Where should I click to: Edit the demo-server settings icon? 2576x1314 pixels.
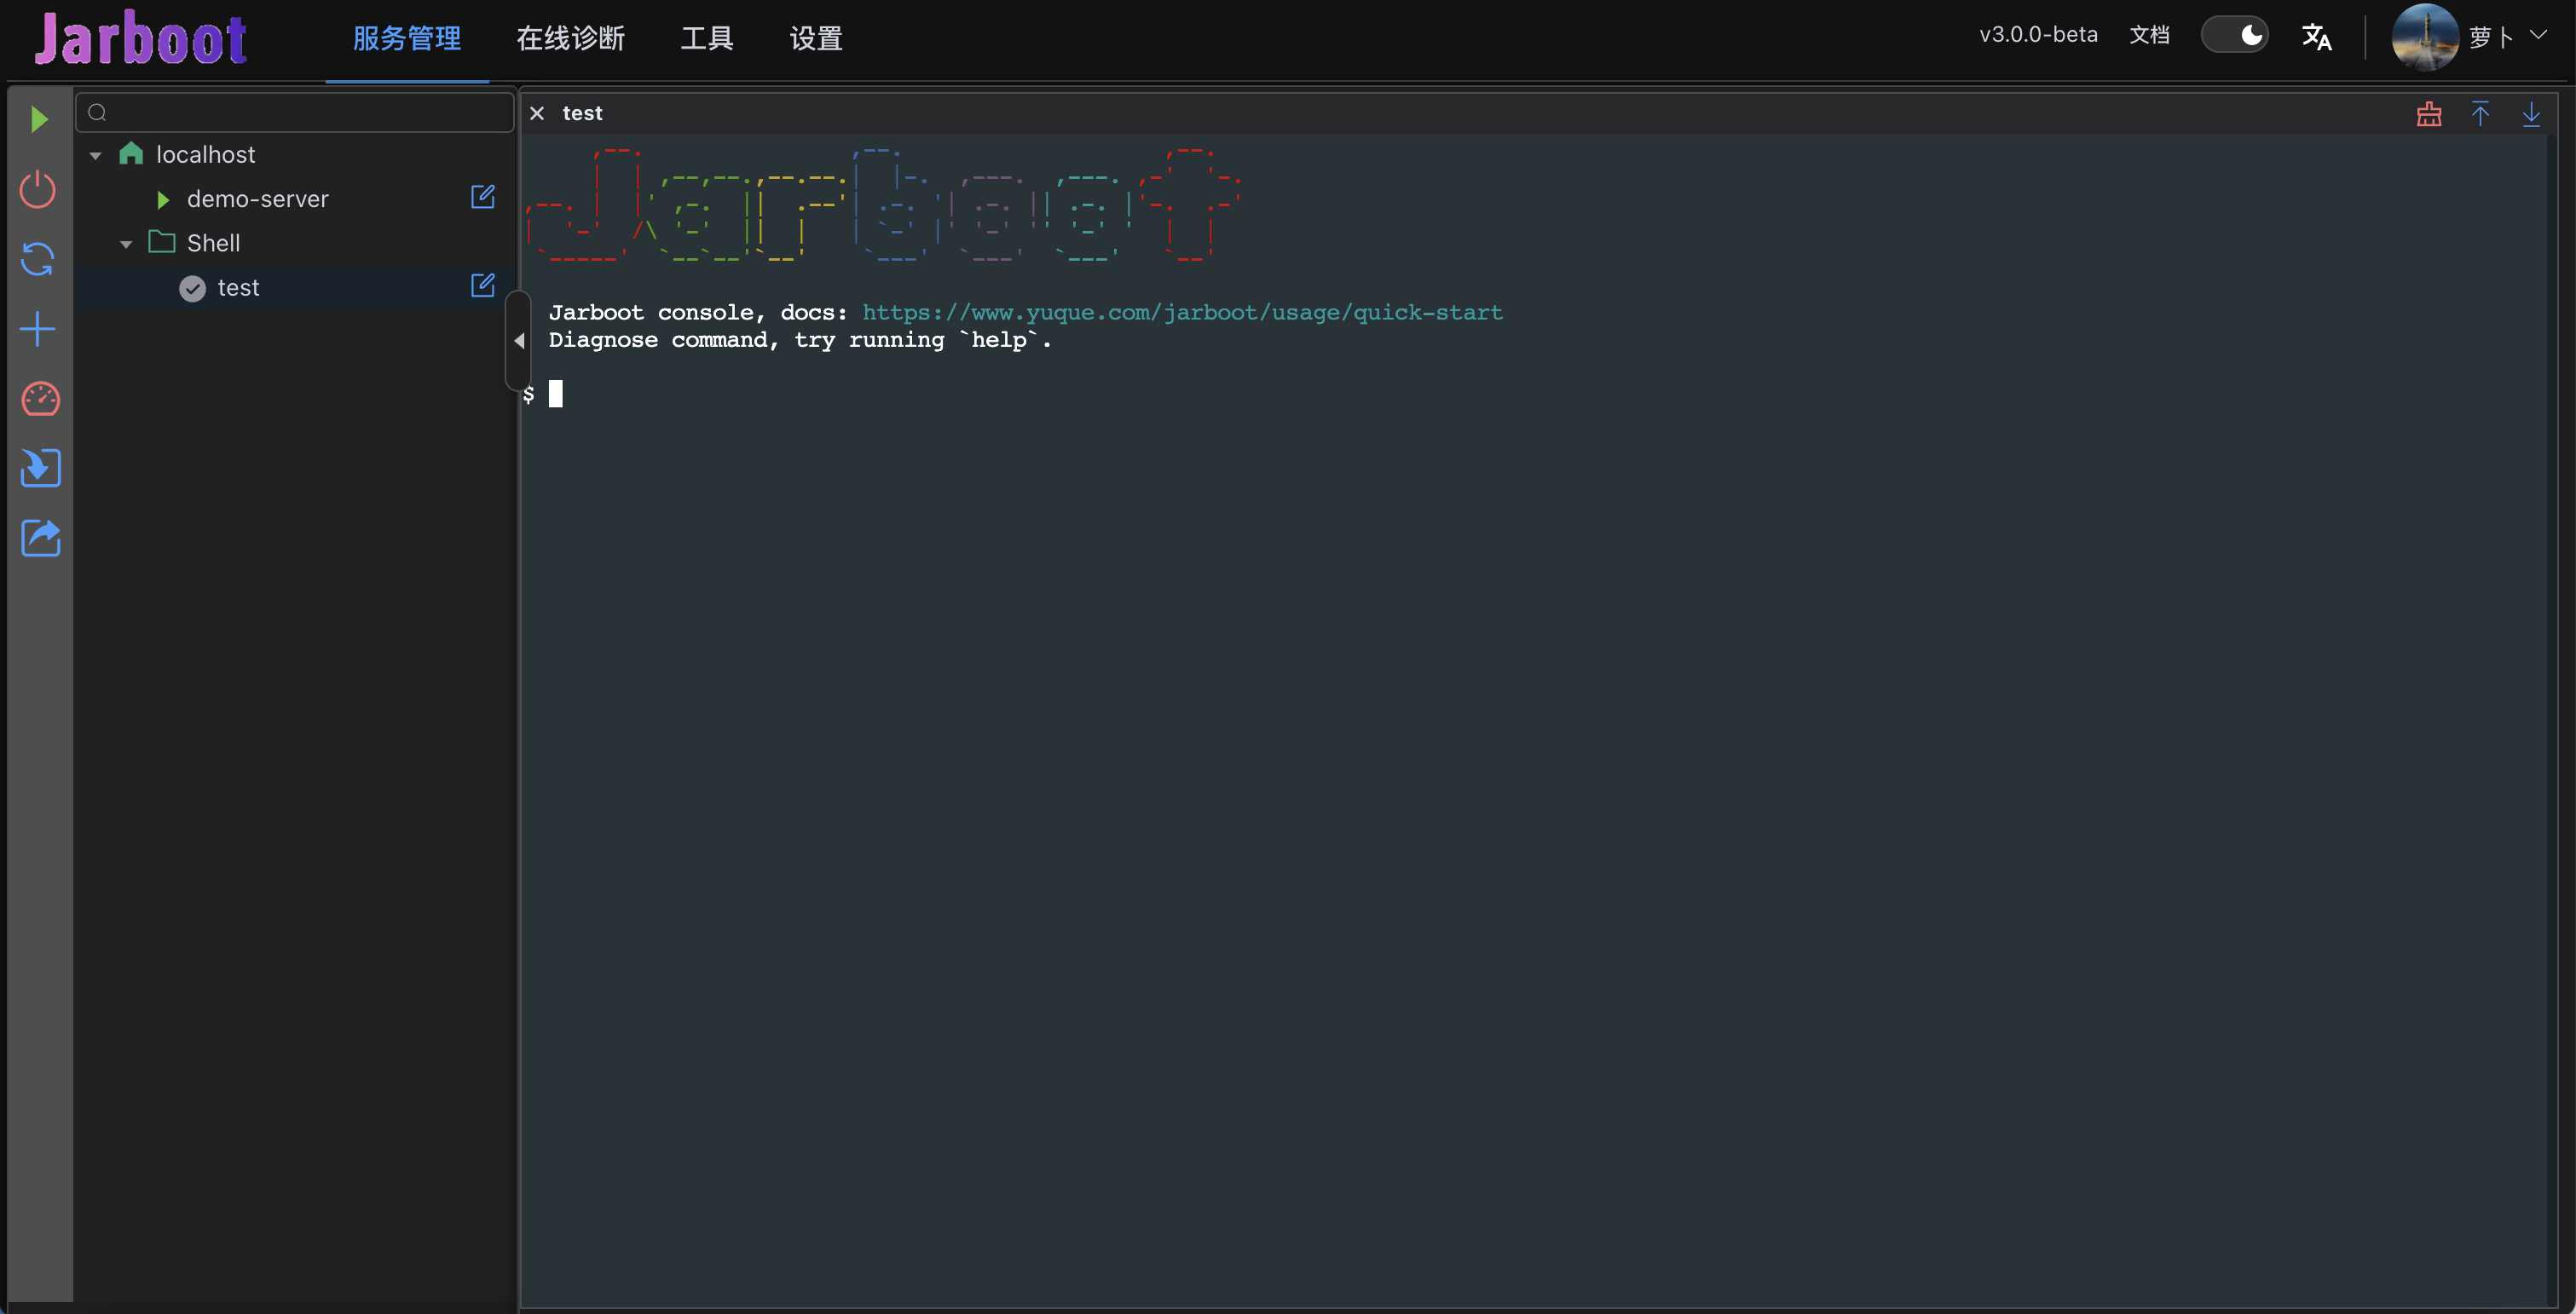(483, 197)
